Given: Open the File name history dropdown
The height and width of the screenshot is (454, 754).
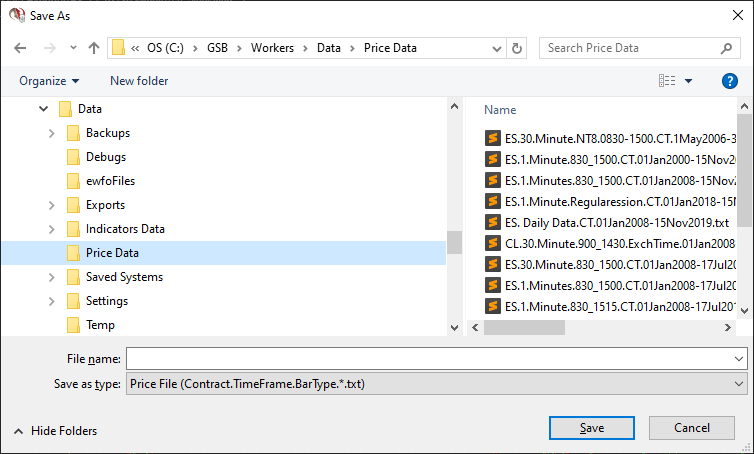Looking at the screenshot, I should [739, 358].
